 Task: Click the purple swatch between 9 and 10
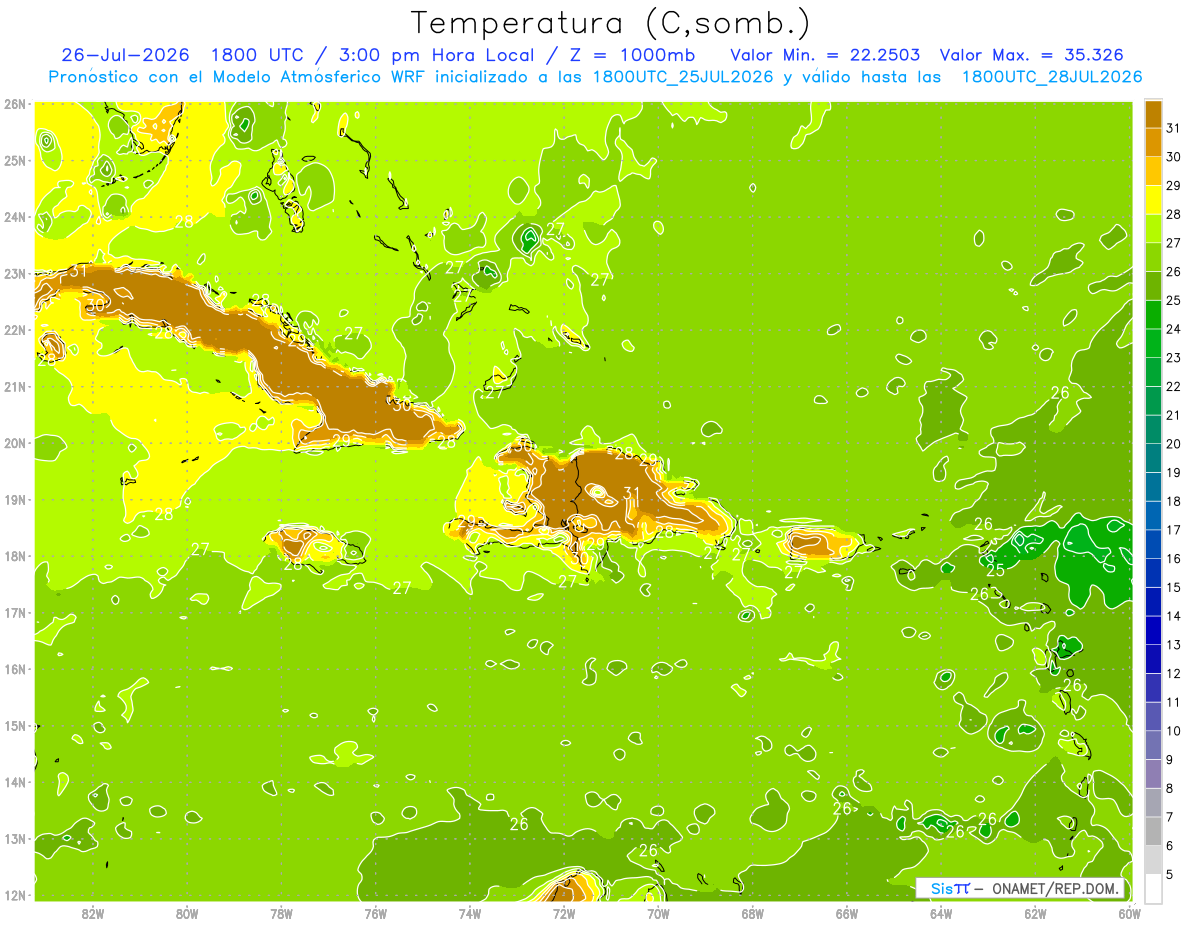[x=1153, y=745]
